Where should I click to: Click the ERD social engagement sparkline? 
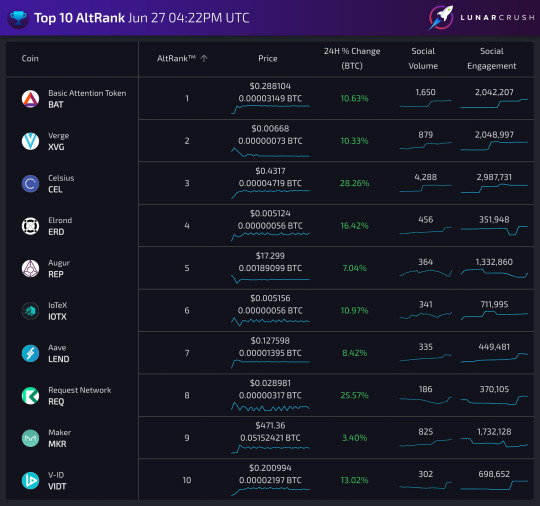(x=494, y=230)
